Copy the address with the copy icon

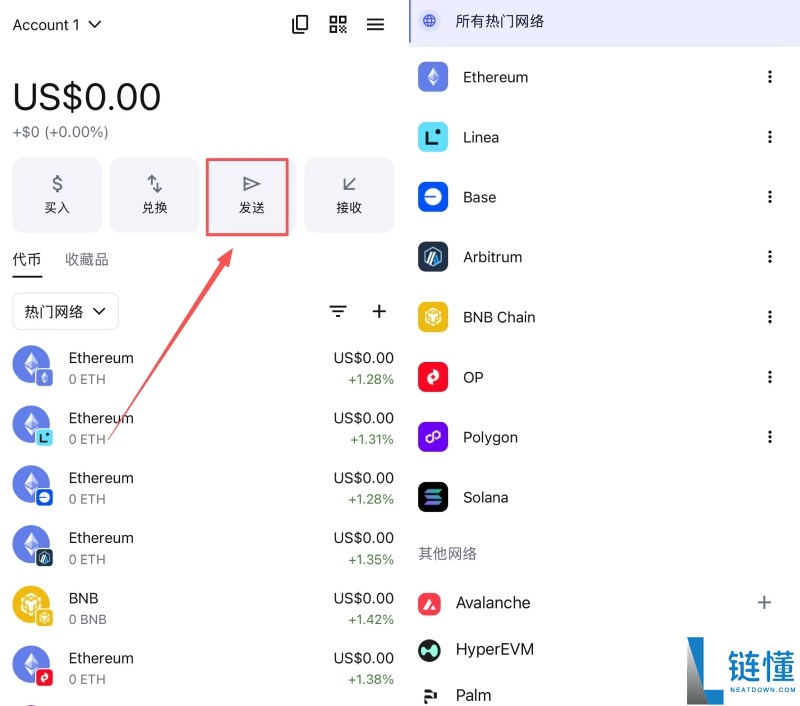[x=300, y=24]
